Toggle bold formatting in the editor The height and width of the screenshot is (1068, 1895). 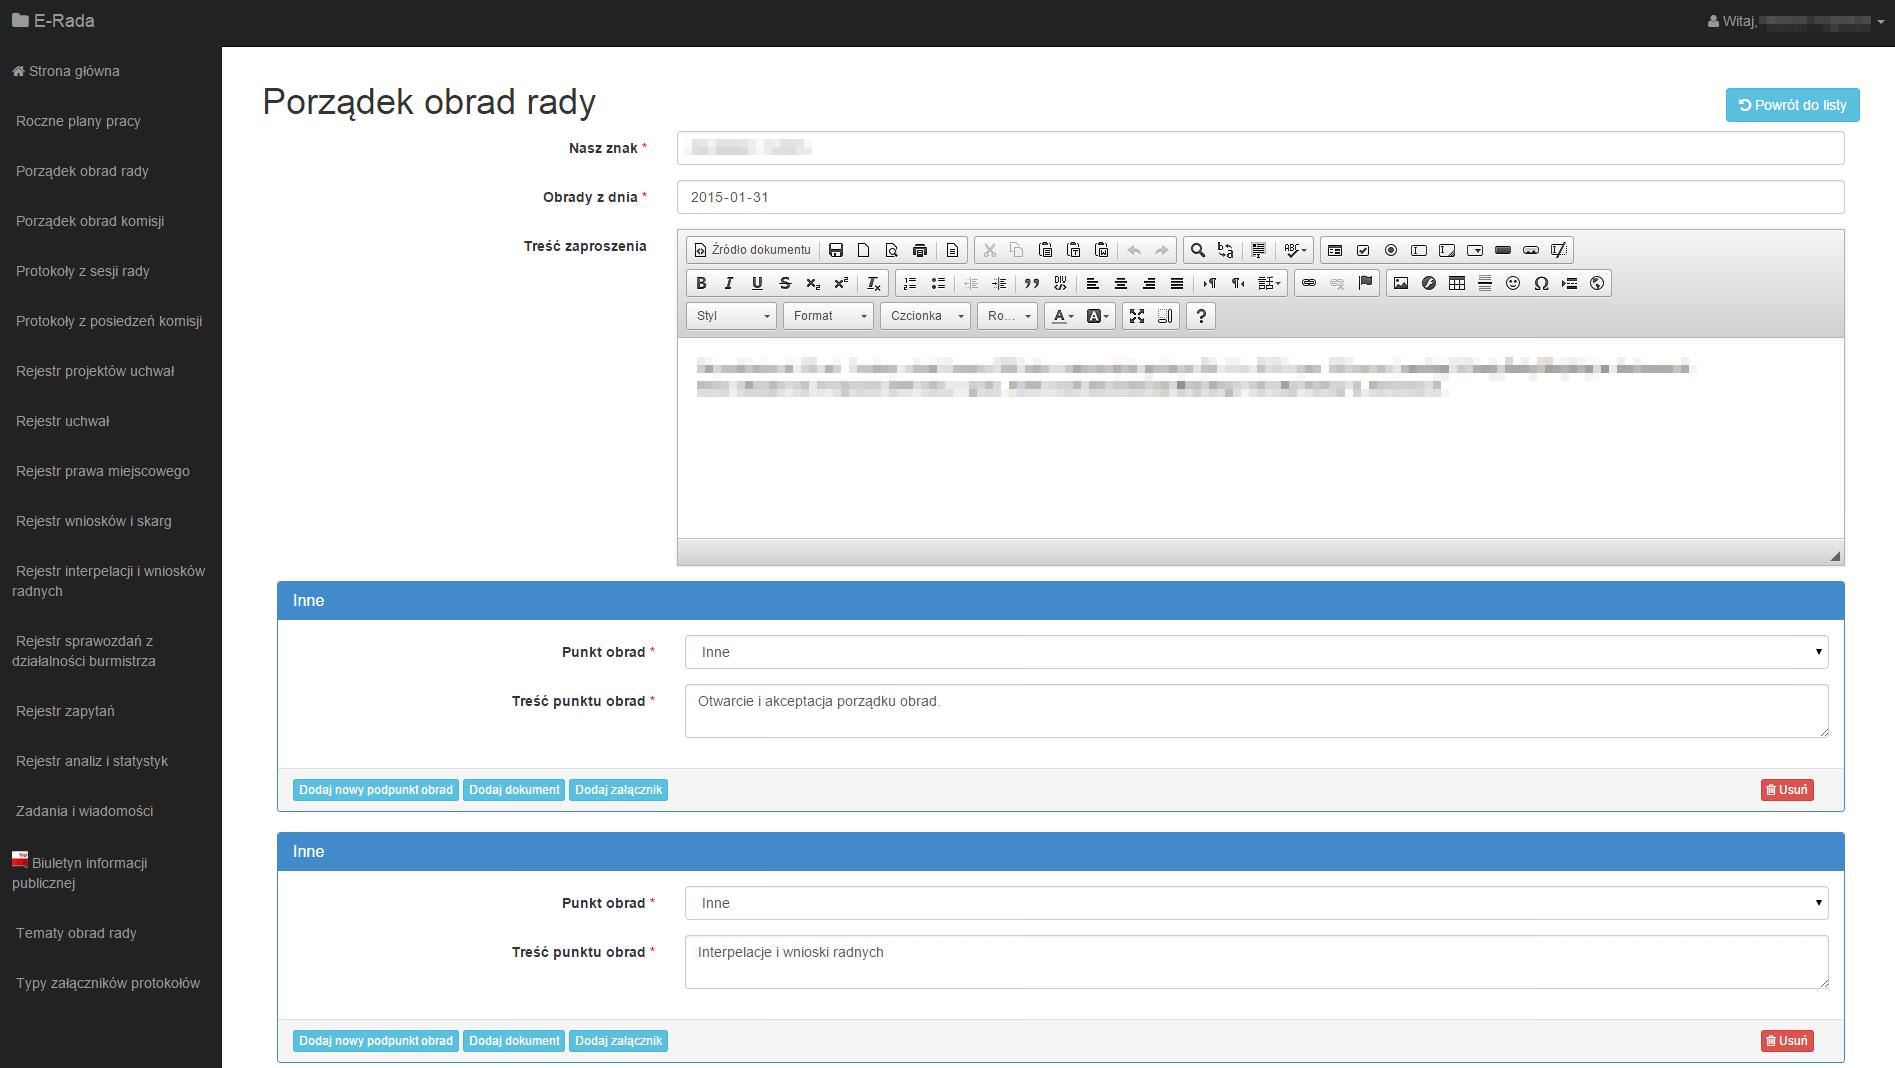click(701, 283)
